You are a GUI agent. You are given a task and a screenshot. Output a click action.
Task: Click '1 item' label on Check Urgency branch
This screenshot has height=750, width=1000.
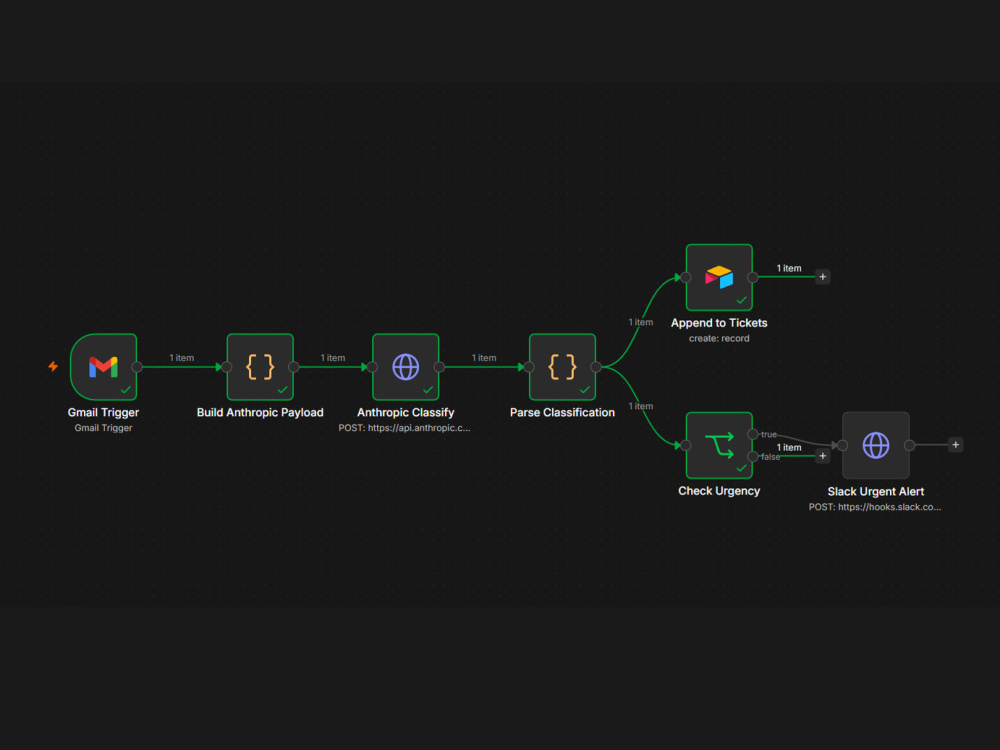pyautogui.click(x=641, y=406)
